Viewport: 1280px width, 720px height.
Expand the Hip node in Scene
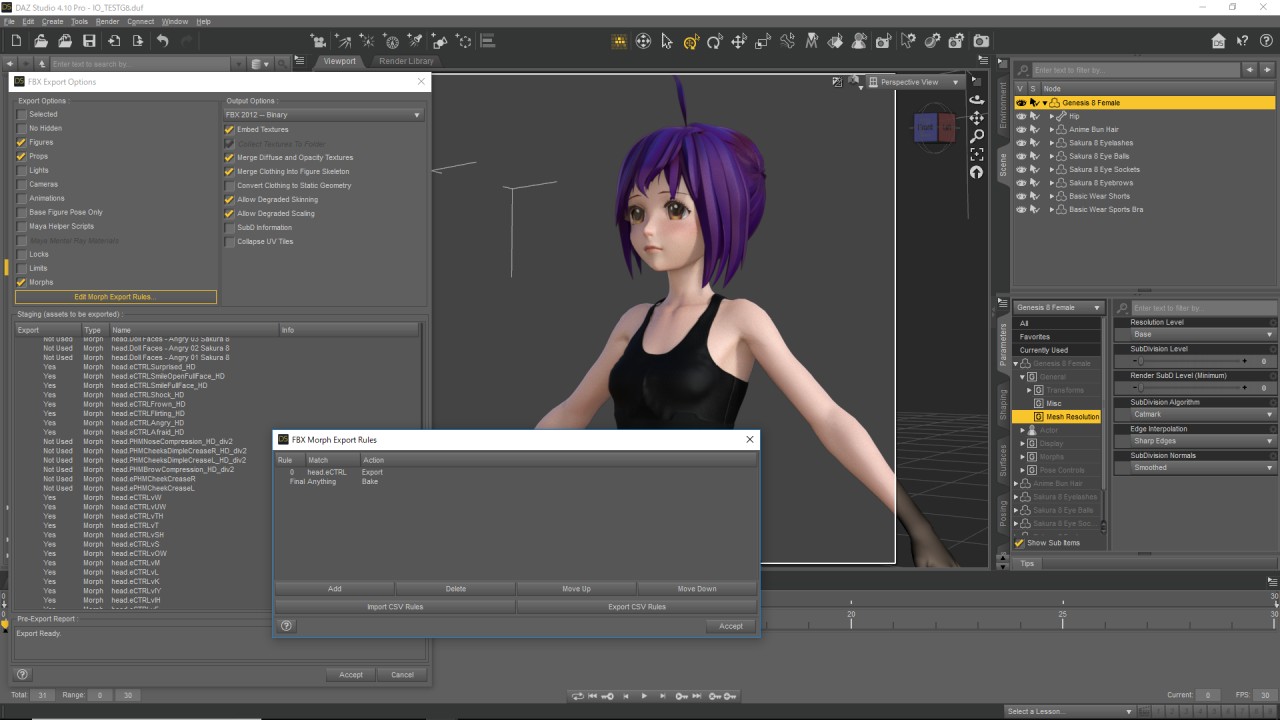1051,116
